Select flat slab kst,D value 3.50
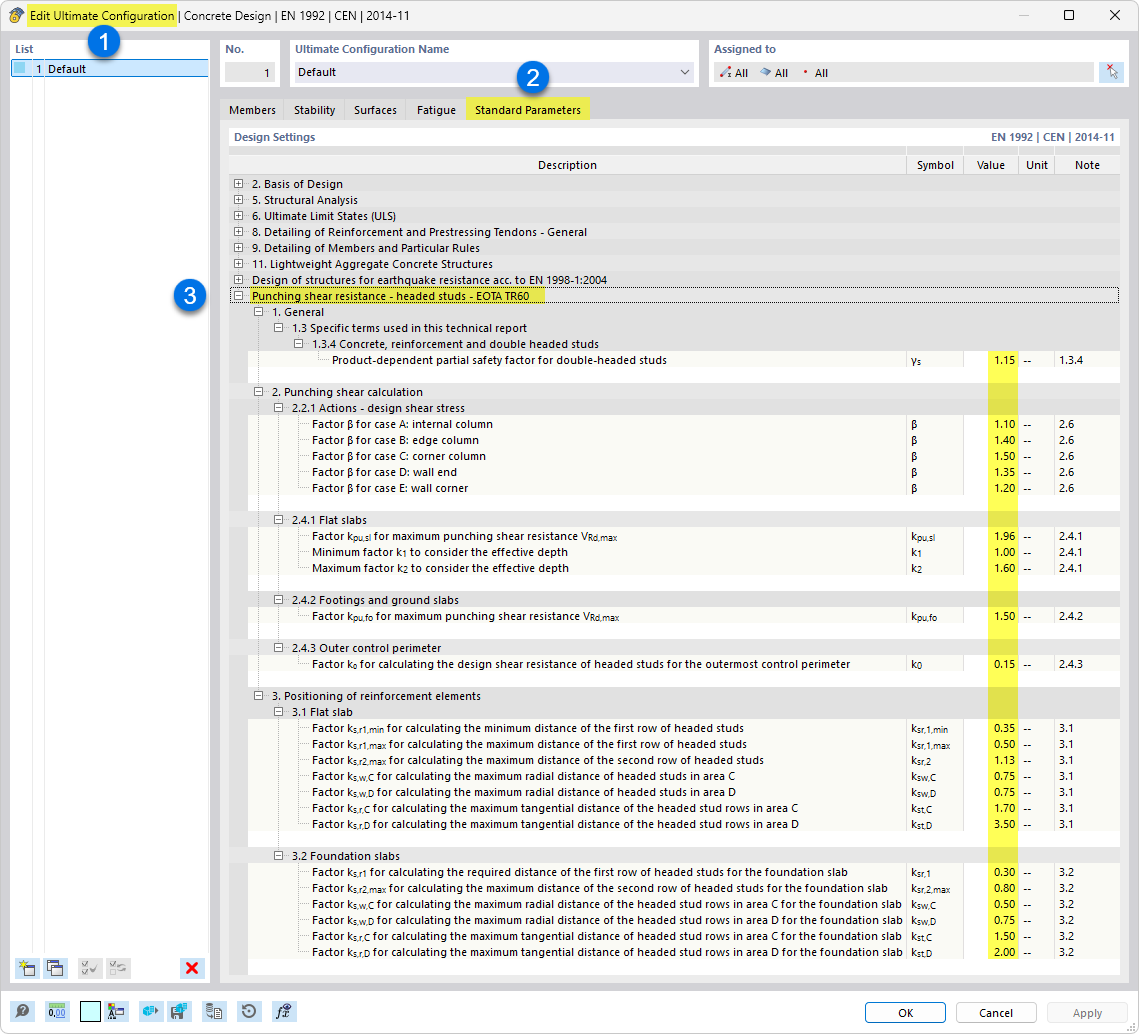 [x=1003, y=823]
